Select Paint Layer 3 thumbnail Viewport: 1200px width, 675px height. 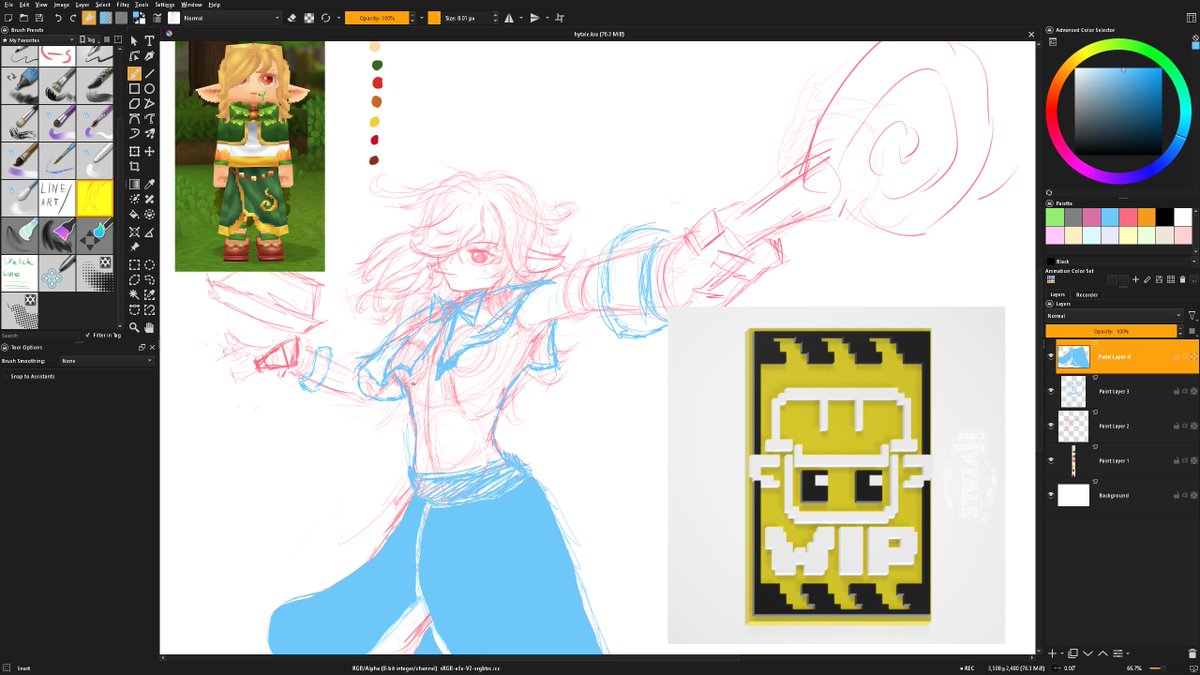coord(1073,391)
